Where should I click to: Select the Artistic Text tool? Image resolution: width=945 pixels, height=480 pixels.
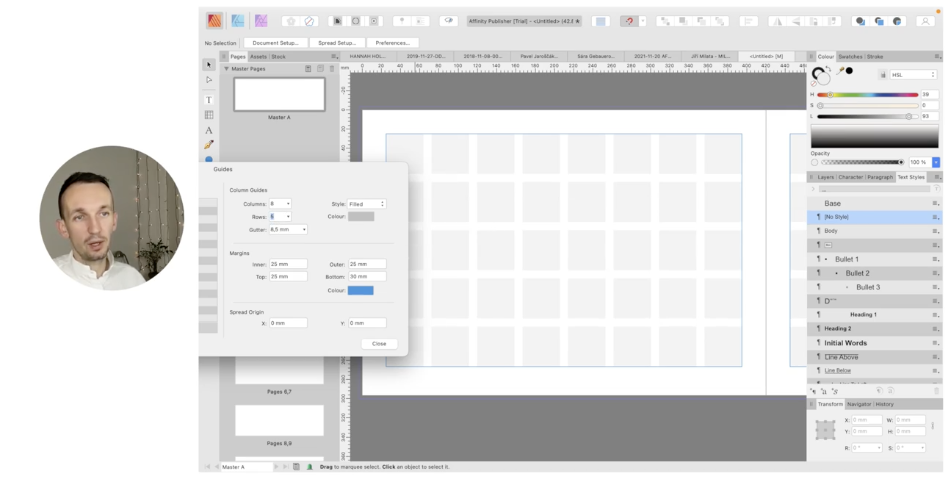(209, 130)
